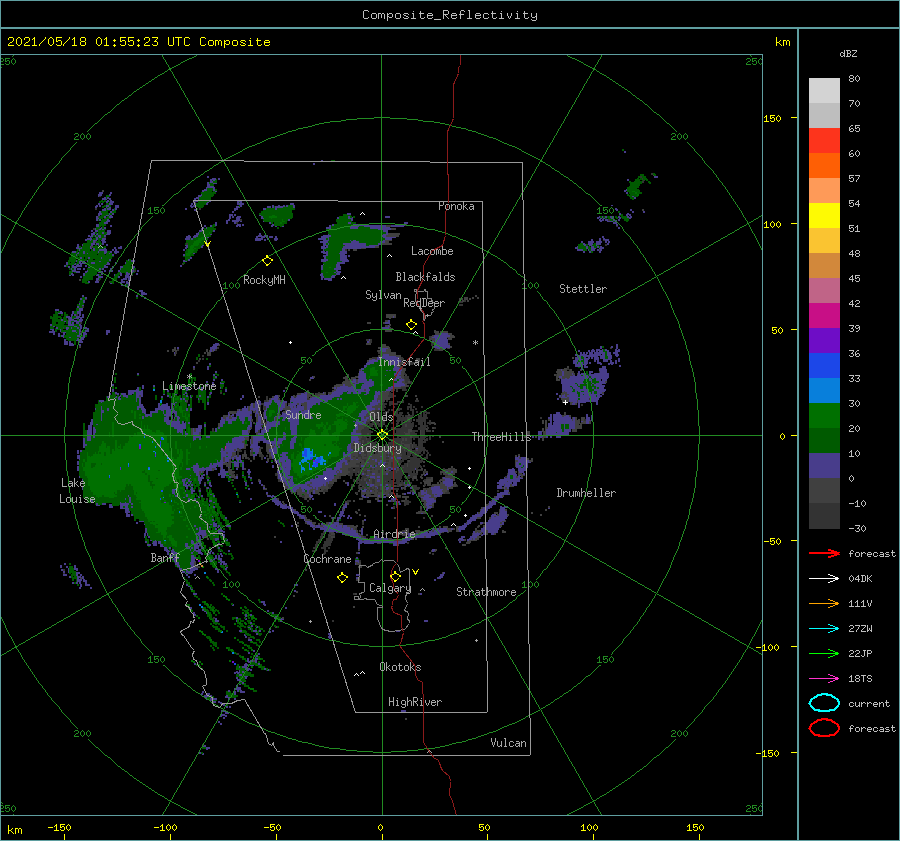
Task: Click the dBZ legend heading
Action: (x=848, y=54)
